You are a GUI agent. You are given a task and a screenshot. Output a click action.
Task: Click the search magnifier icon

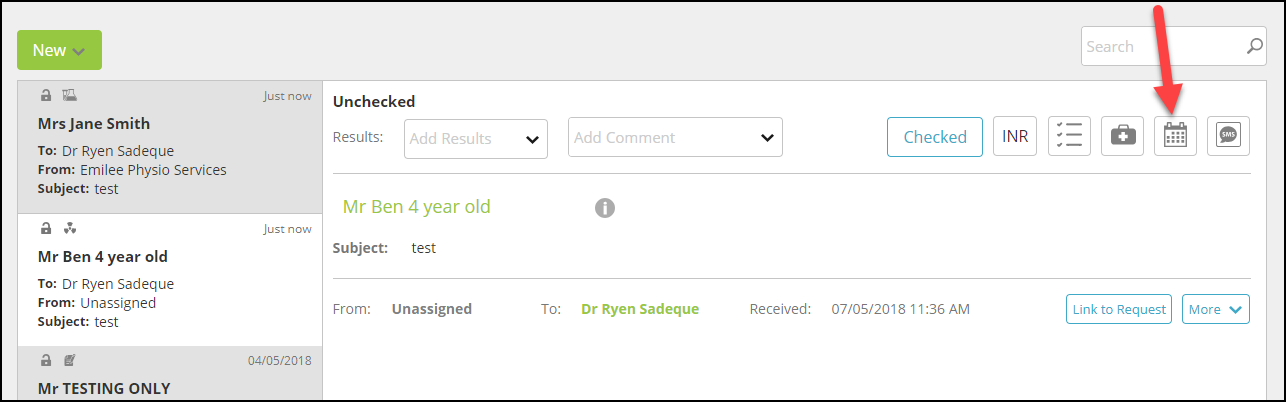pyautogui.click(x=1255, y=46)
